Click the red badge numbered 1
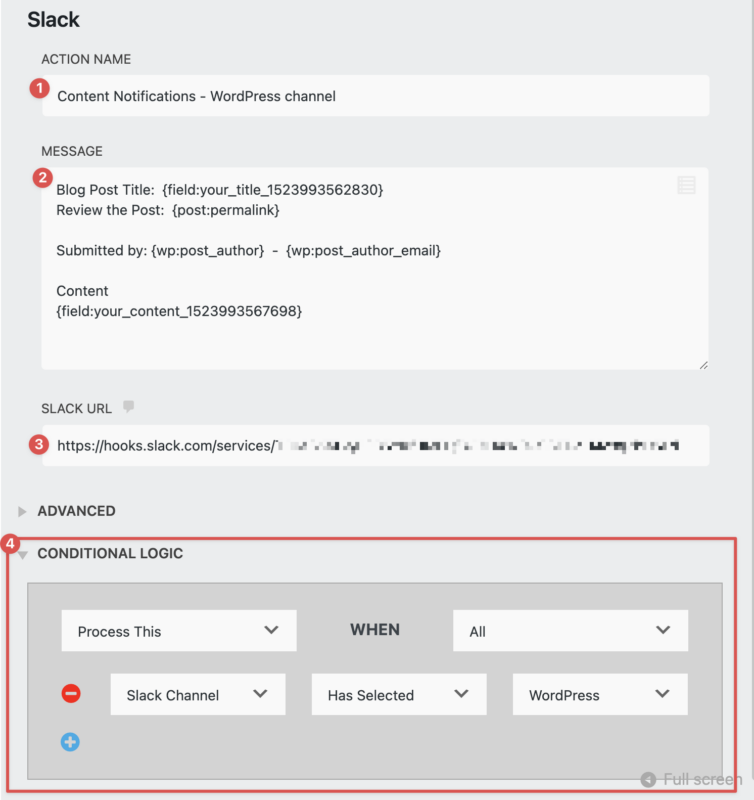This screenshot has height=800, width=754. coord(38,89)
